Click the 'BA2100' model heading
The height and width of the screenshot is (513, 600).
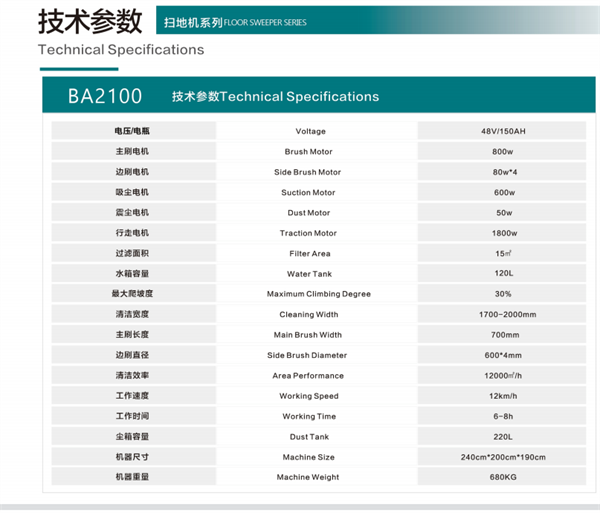(x=105, y=96)
